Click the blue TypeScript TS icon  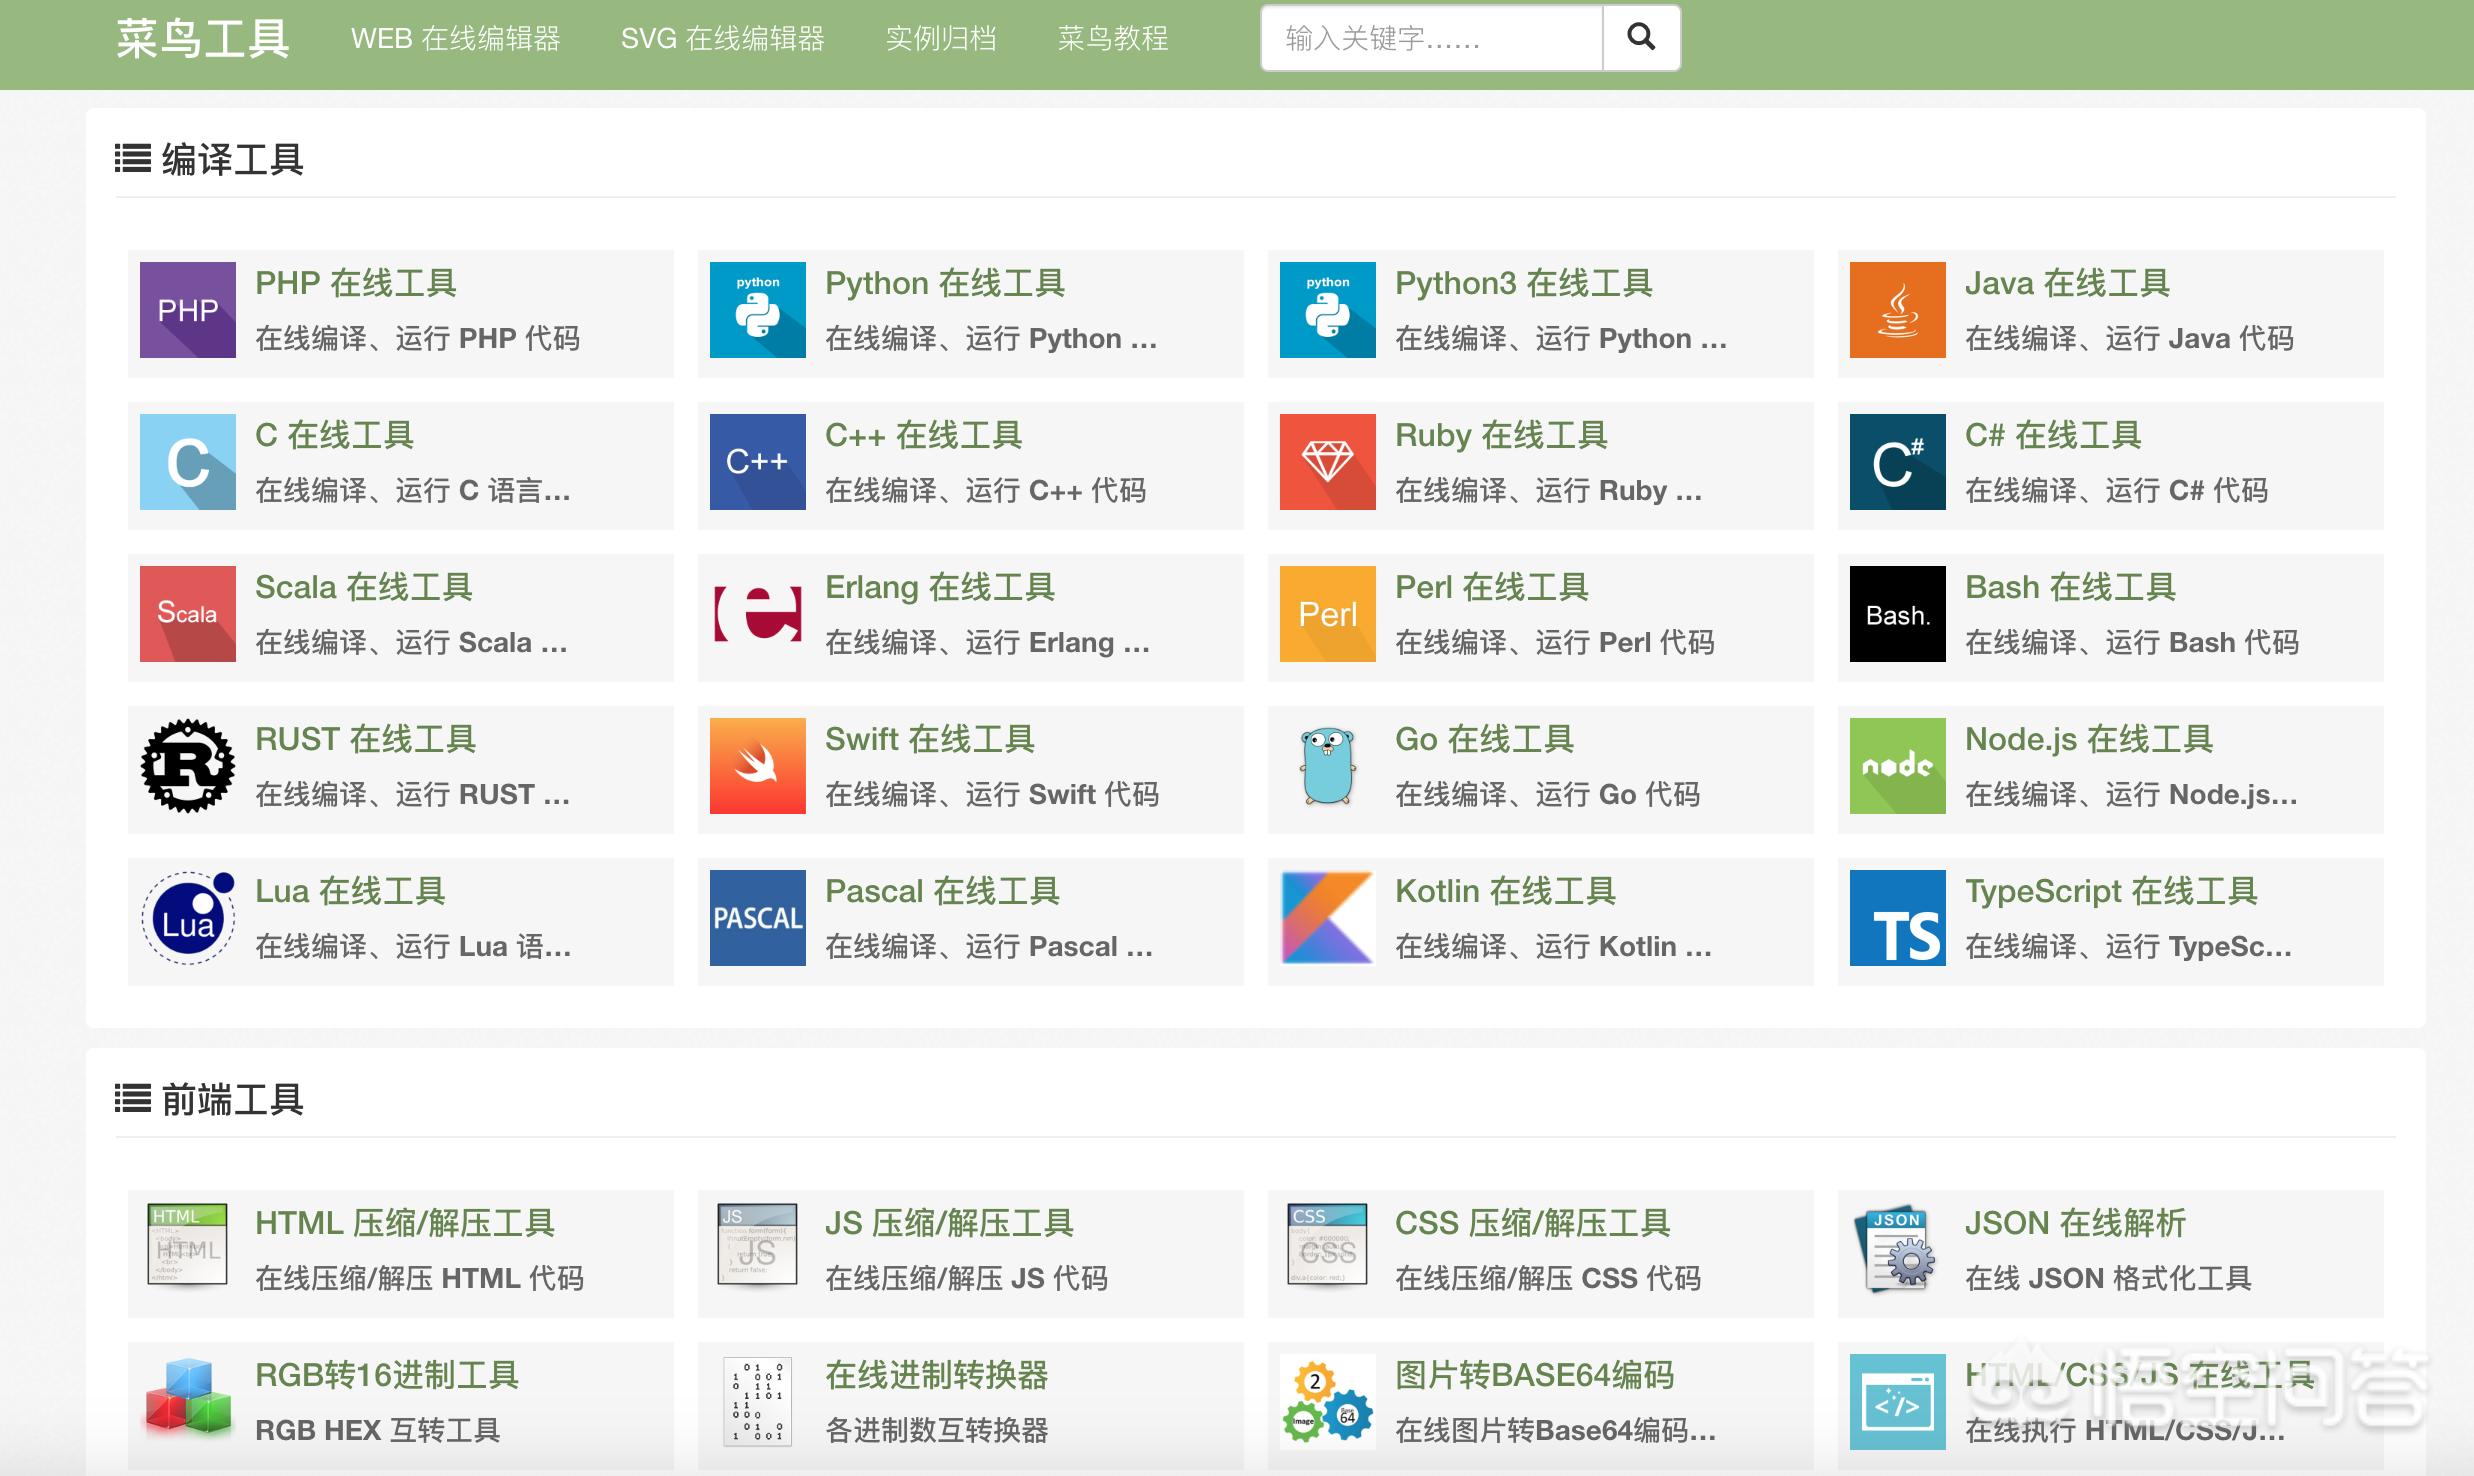click(1897, 918)
